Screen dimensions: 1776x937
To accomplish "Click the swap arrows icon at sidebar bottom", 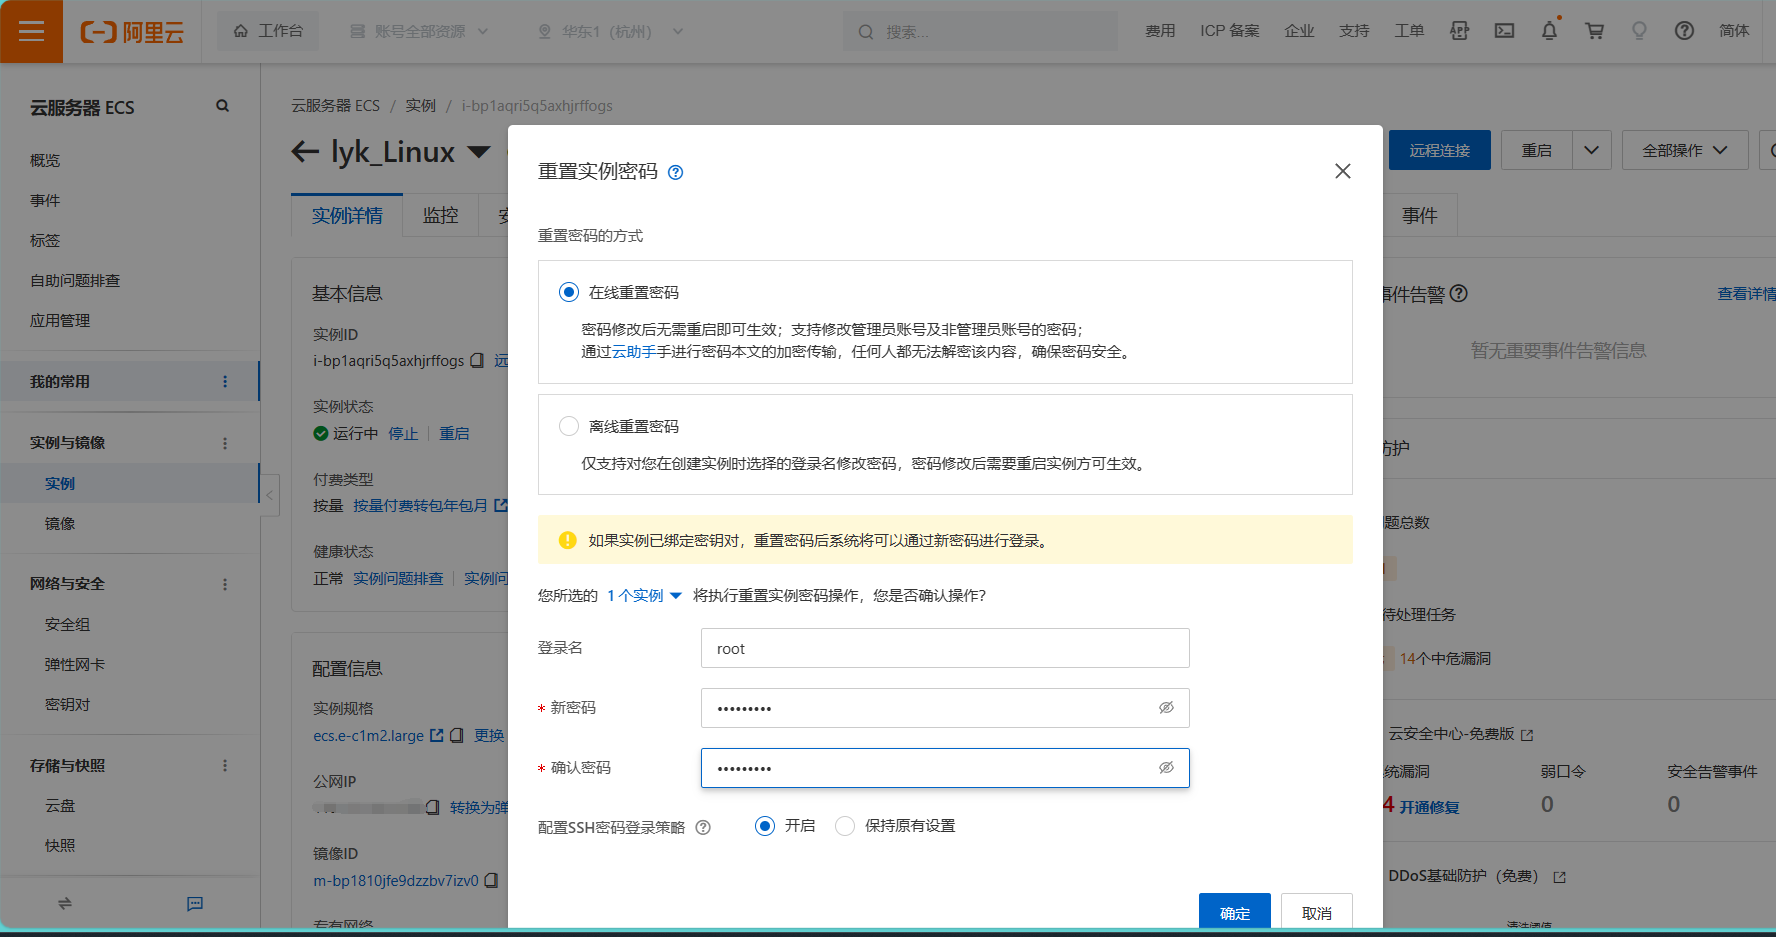I will coord(65,903).
